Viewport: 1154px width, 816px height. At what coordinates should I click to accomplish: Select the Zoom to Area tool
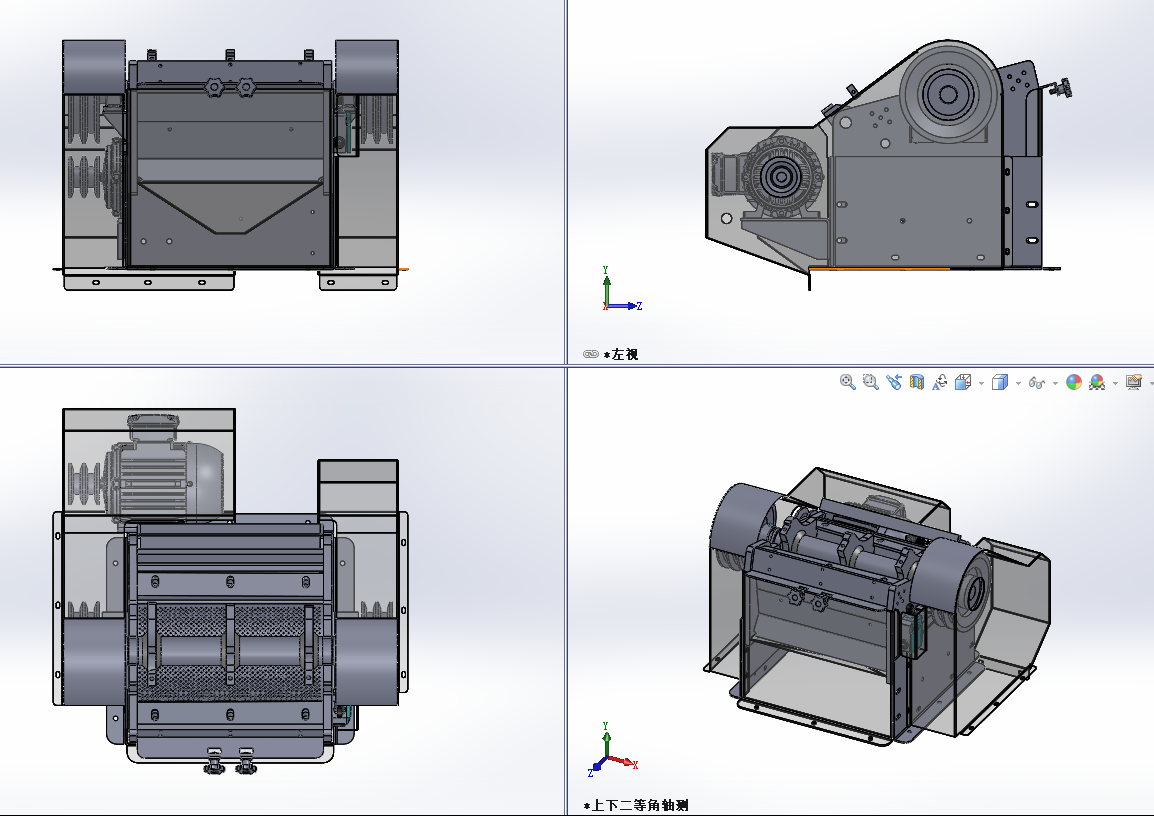[870, 382]
